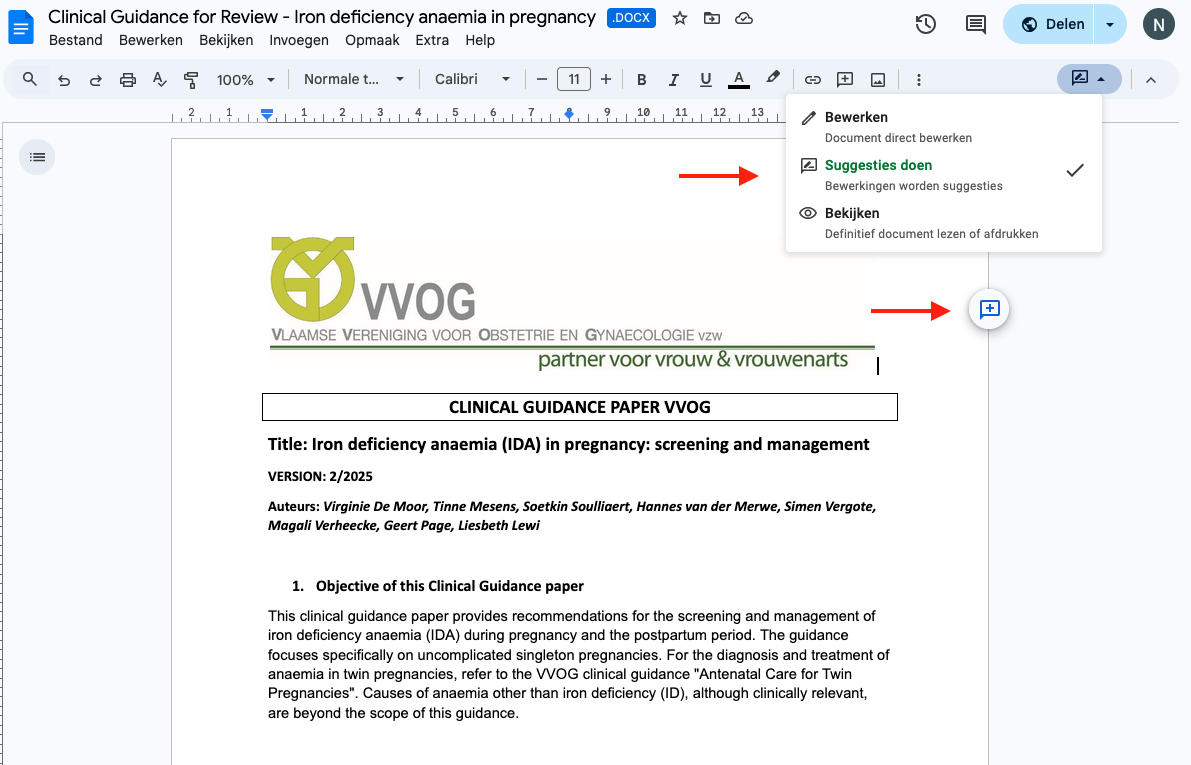Open the zoom level dropdown
The image size is (1191, 765).
245,80
